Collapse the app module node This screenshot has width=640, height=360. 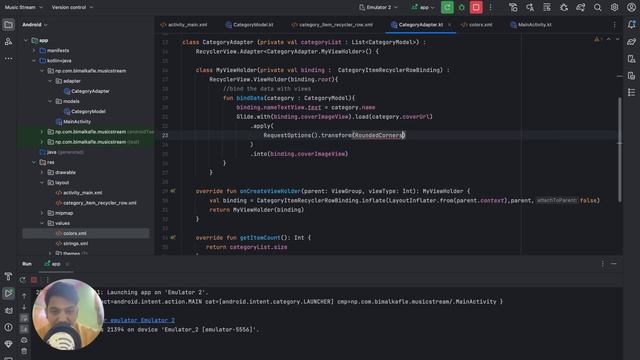coord(26,40)
